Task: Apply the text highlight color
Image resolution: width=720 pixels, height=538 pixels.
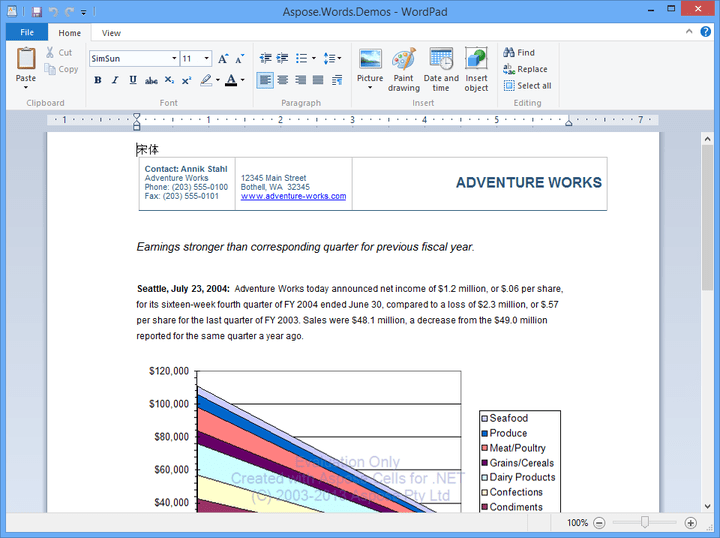Action: coord(206,80)
